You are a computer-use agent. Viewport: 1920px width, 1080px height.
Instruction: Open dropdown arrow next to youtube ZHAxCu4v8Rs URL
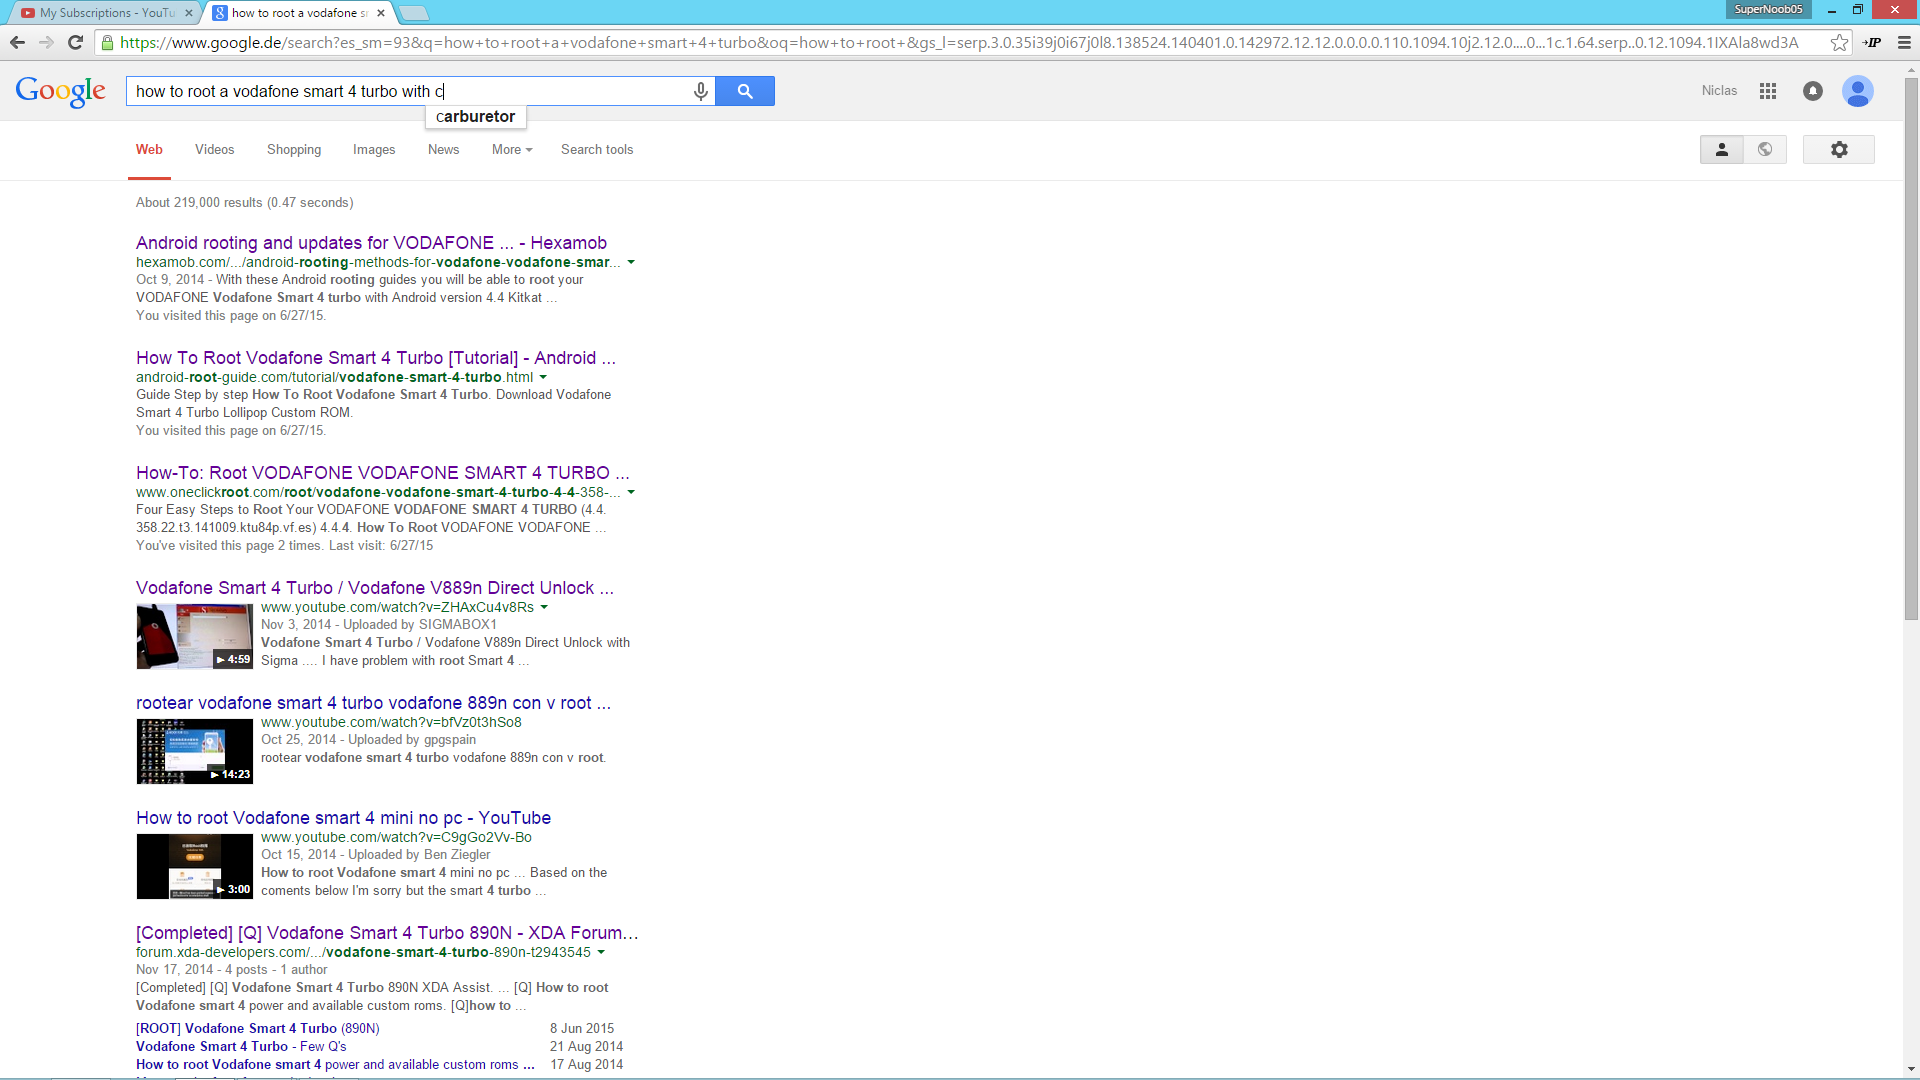544,607
